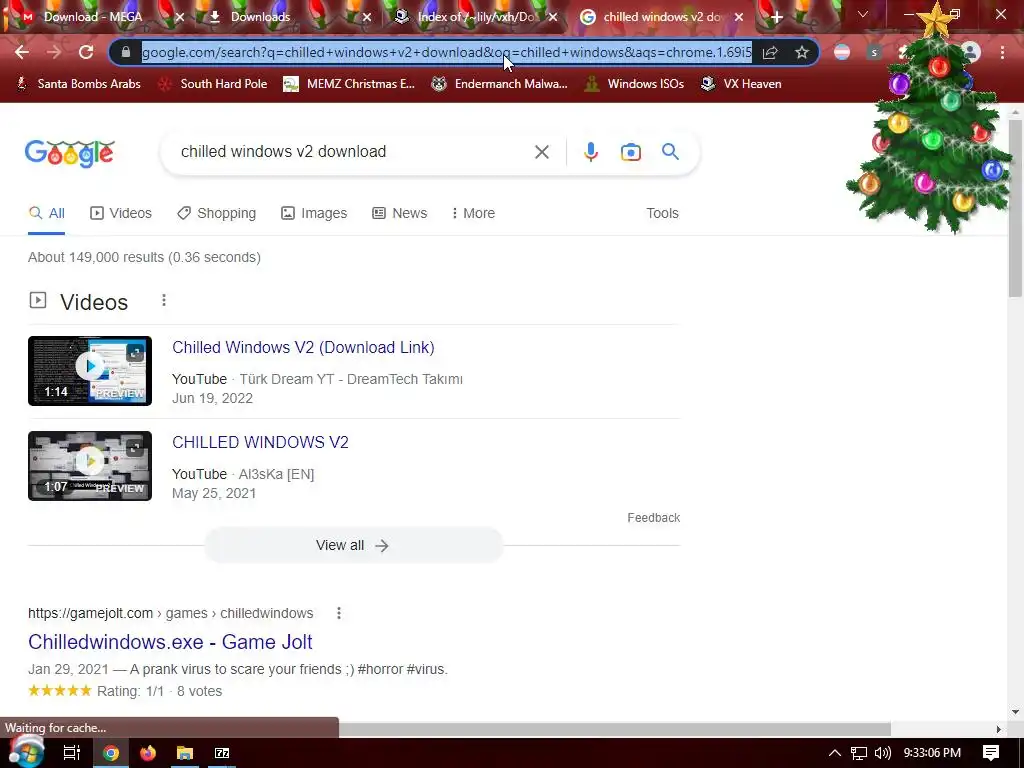Open the tab search chevron
This screenshot has width=1024, height=768.
point(863,14)
